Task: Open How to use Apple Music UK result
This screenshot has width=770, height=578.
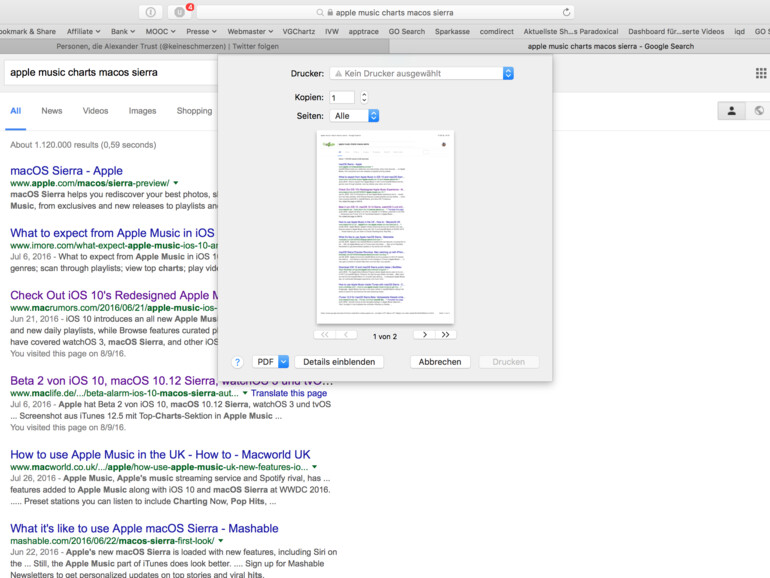Action: pos(160,454)
